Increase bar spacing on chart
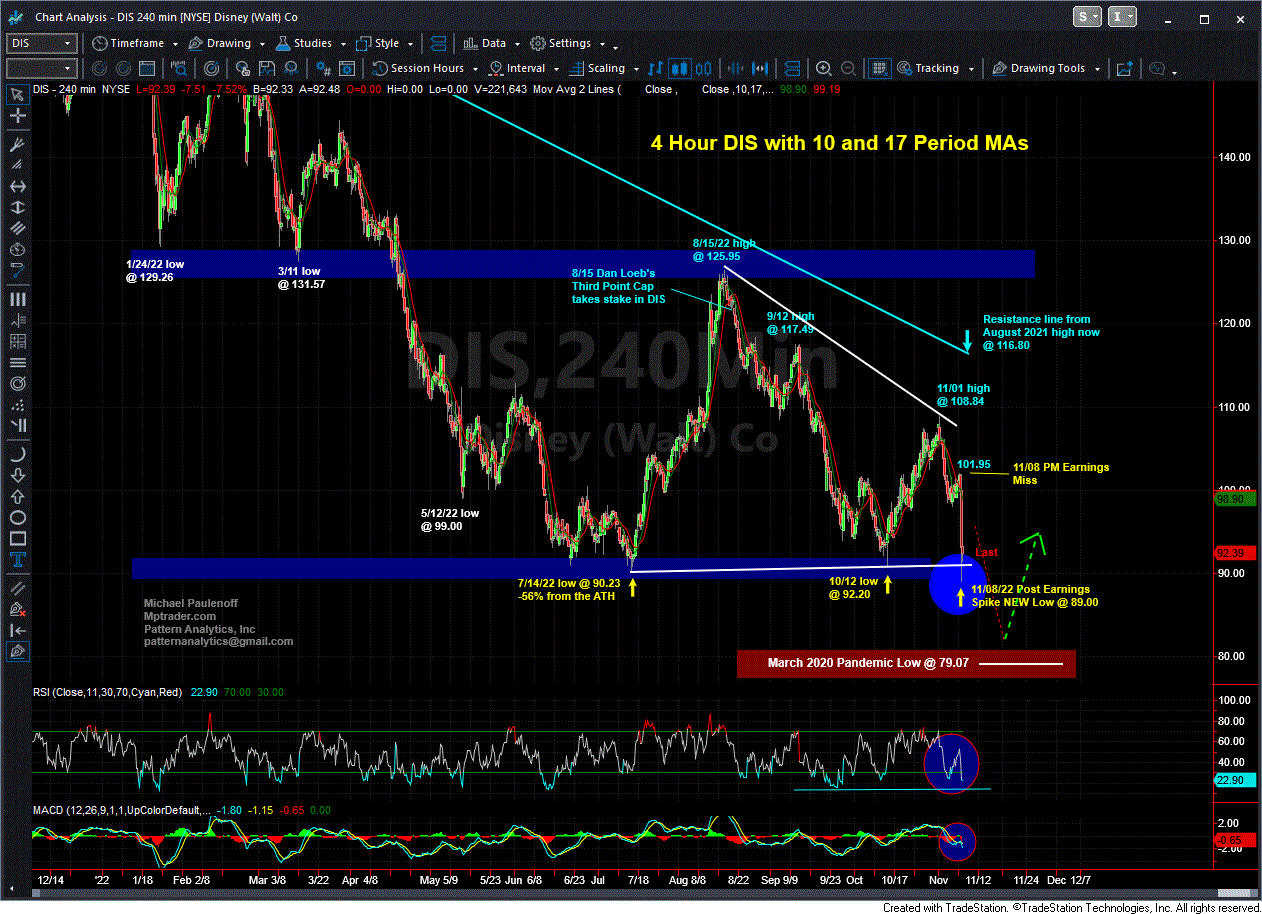Image resolution: width=1262 pixels, height=914 pixels. (x=760, y=68)
